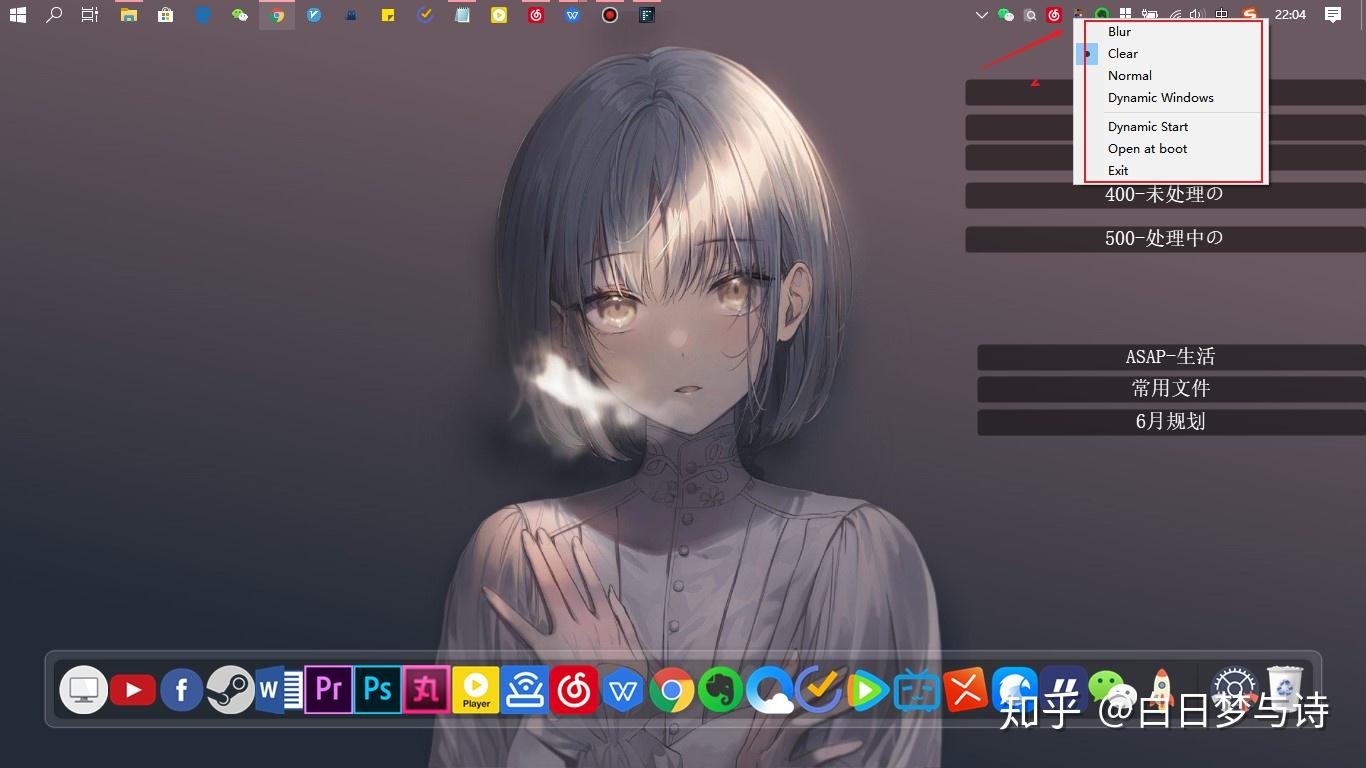Expand the hidden tray icons chevron
Screen dimensions: 1366x768
[x=981, y=15]
